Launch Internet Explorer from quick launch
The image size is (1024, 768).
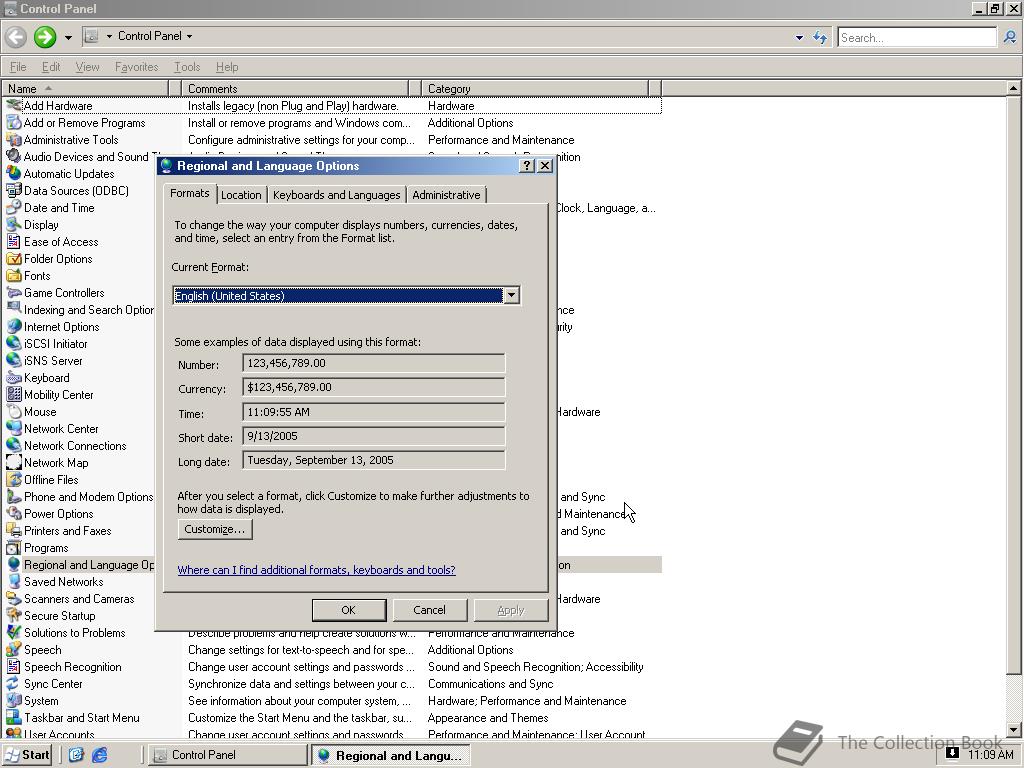tap(99, 755)
